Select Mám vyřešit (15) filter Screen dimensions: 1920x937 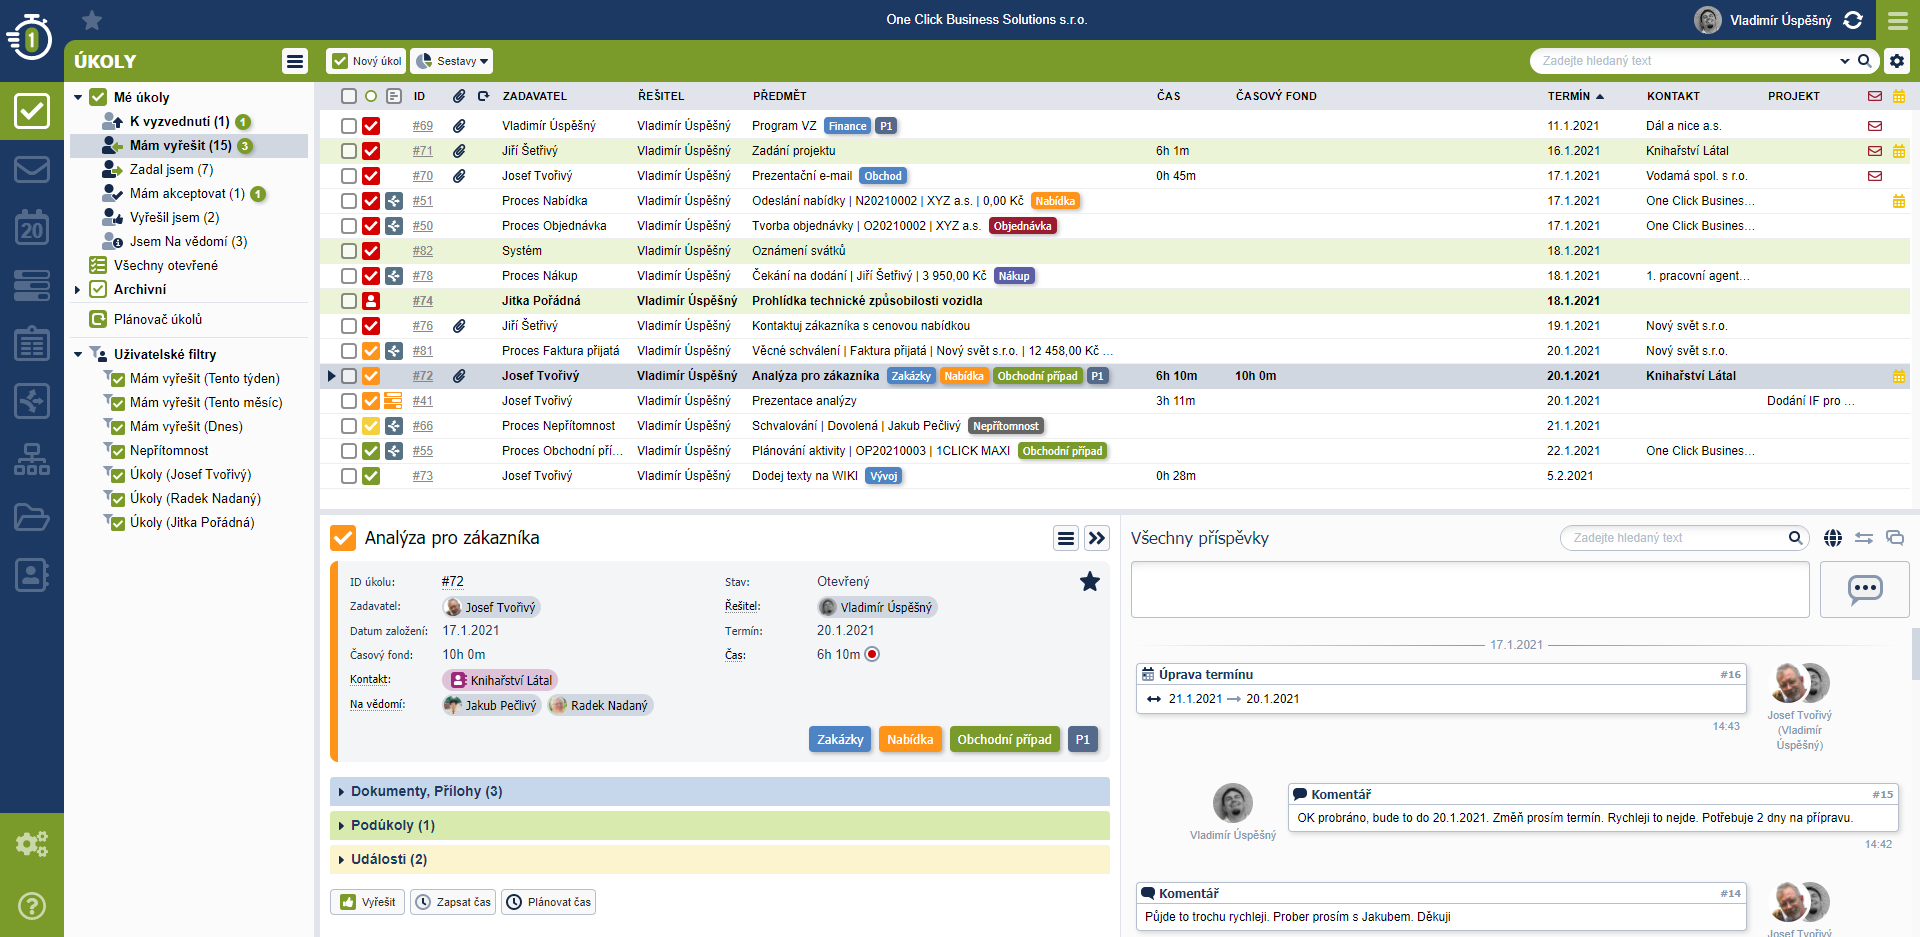pyautogui.click(x=189, y=146)
